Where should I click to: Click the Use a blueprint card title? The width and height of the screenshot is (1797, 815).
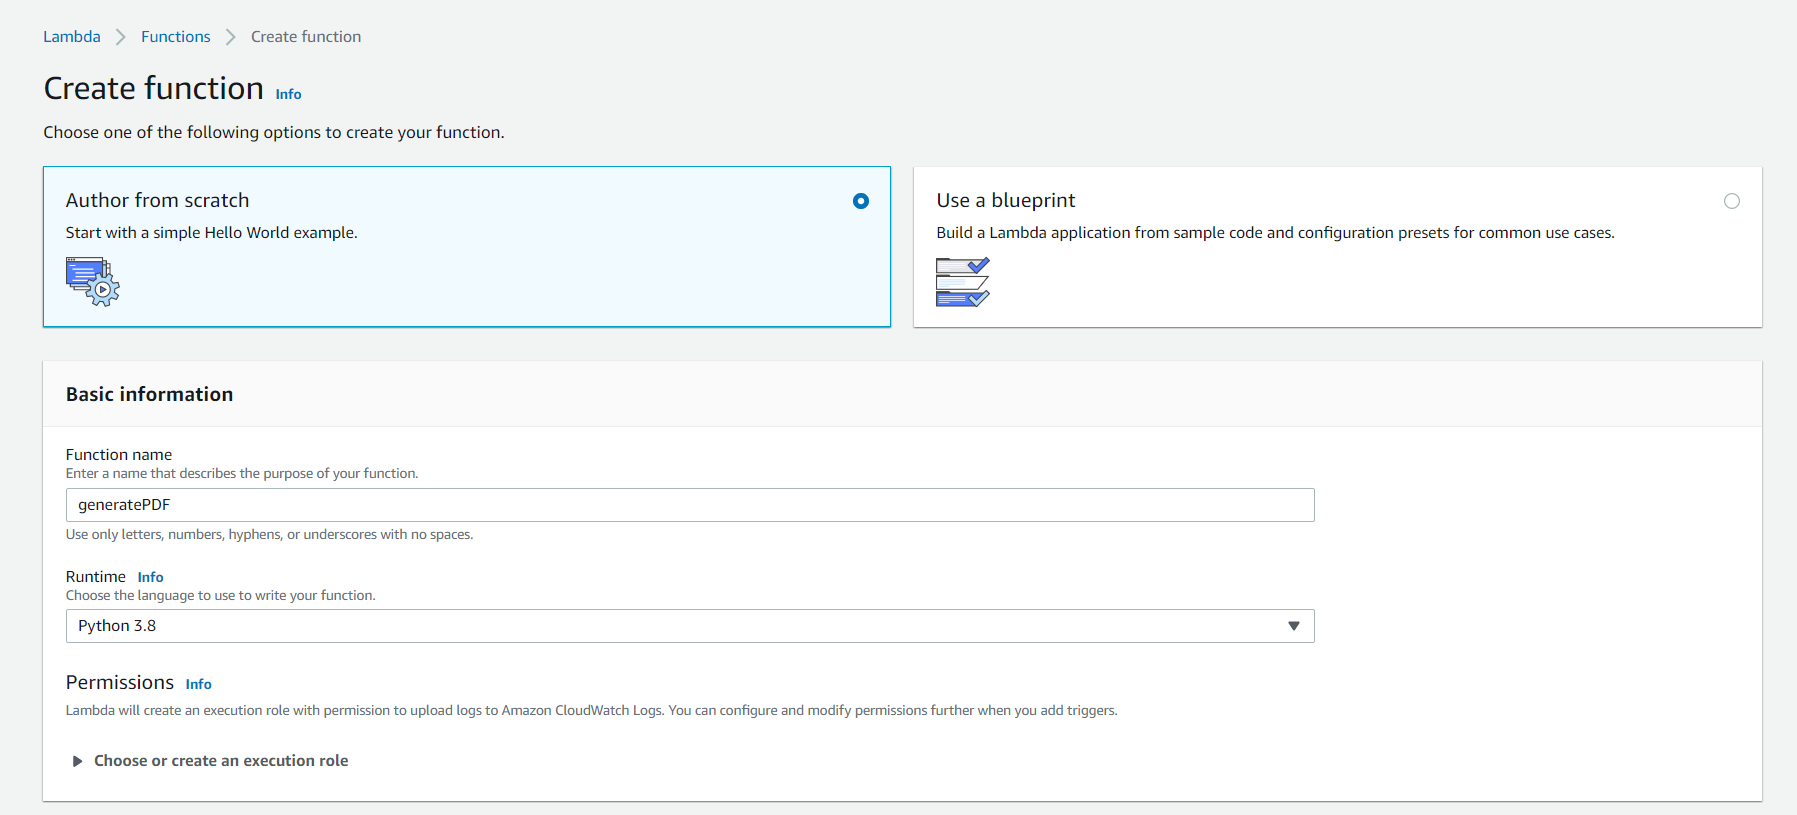[x=1006, y=200]
